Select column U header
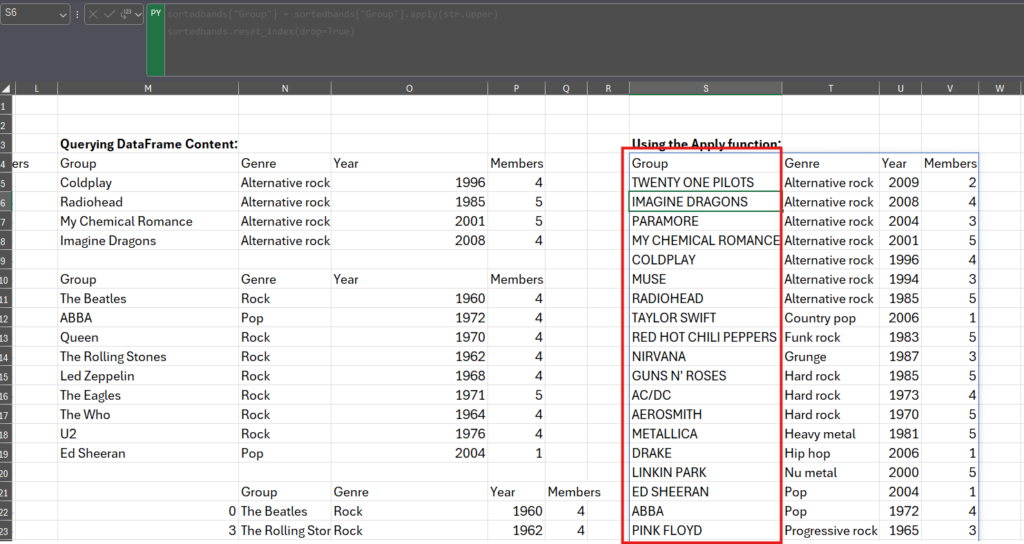The width and height of the screenshot is (1024, 544). click(x=901, y=88)
